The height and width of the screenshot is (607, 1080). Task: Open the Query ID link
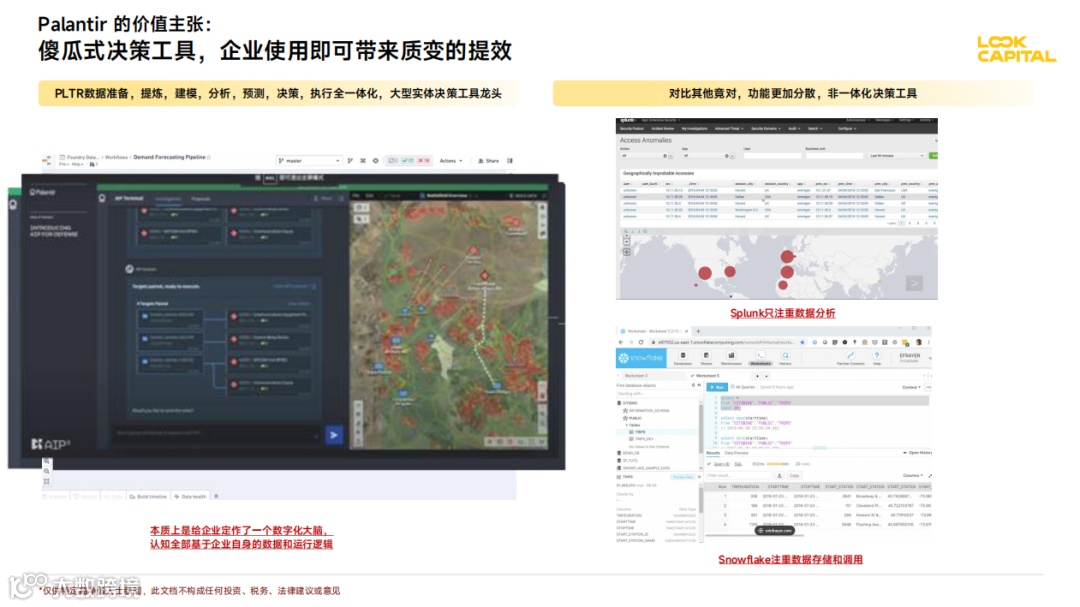click(x=720, y=464)
